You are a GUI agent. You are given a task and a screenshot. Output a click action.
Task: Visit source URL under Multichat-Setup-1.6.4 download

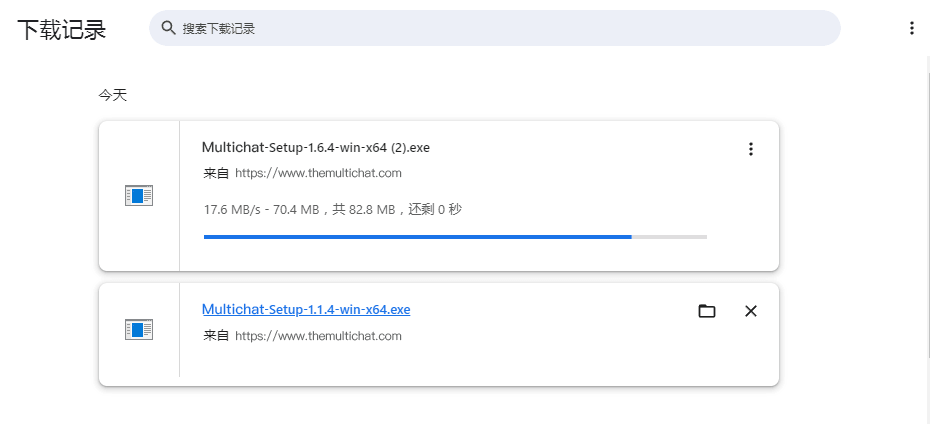pyautogui.click(x=319, y=173)
